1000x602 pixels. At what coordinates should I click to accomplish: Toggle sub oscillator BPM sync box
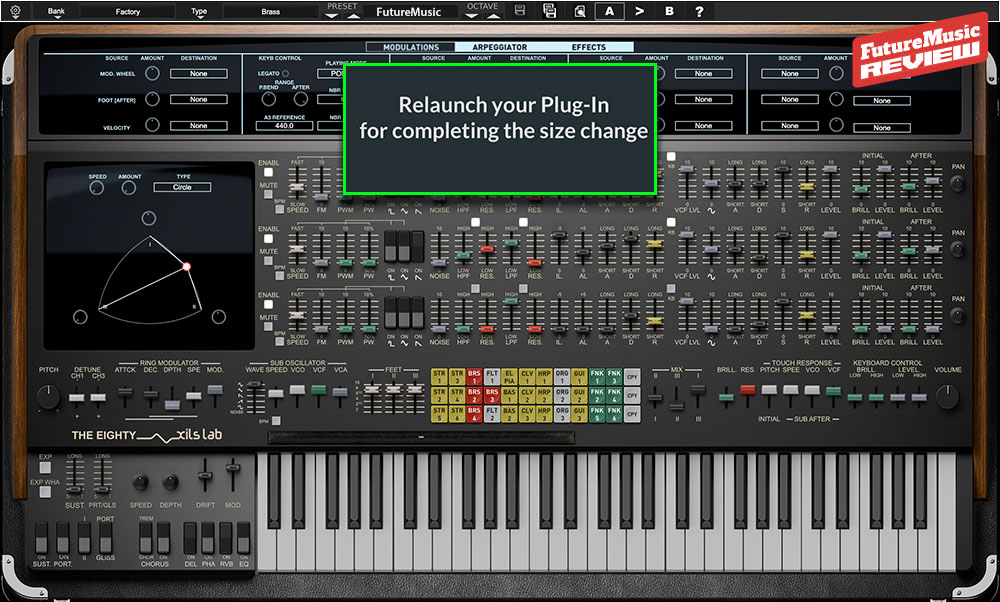[276, 421]
